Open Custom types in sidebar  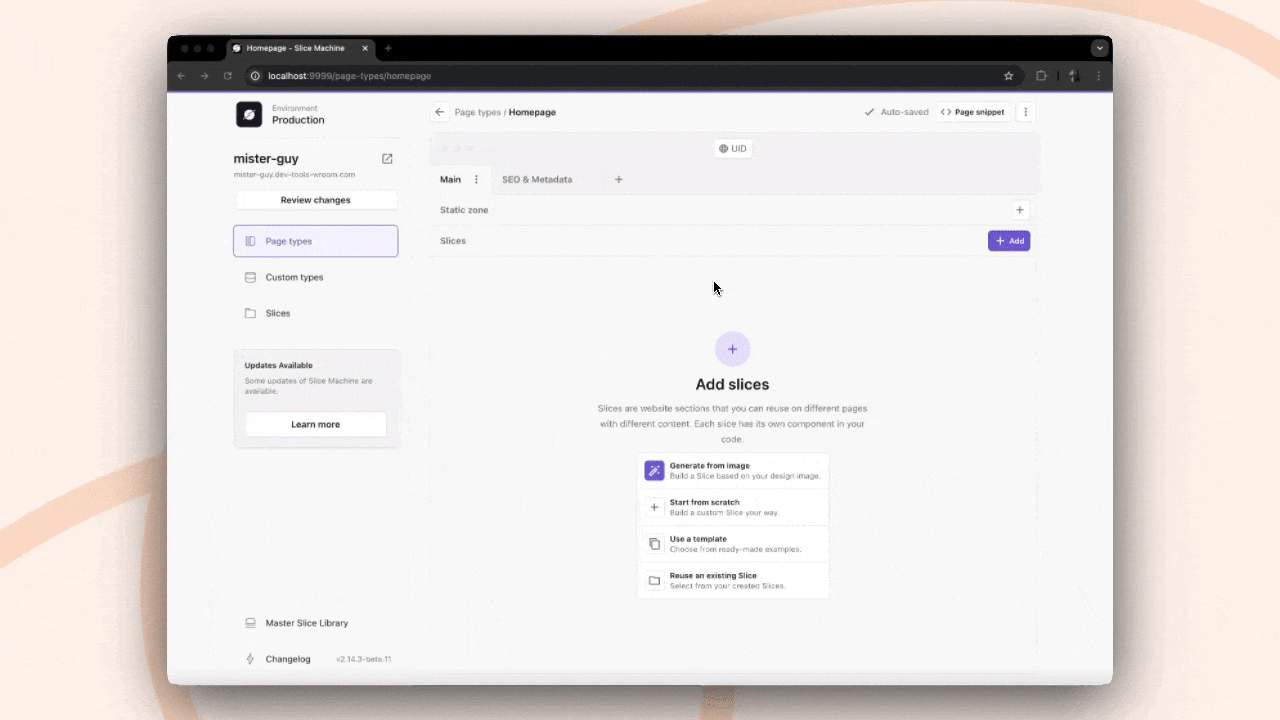click(x=294, y=277)
